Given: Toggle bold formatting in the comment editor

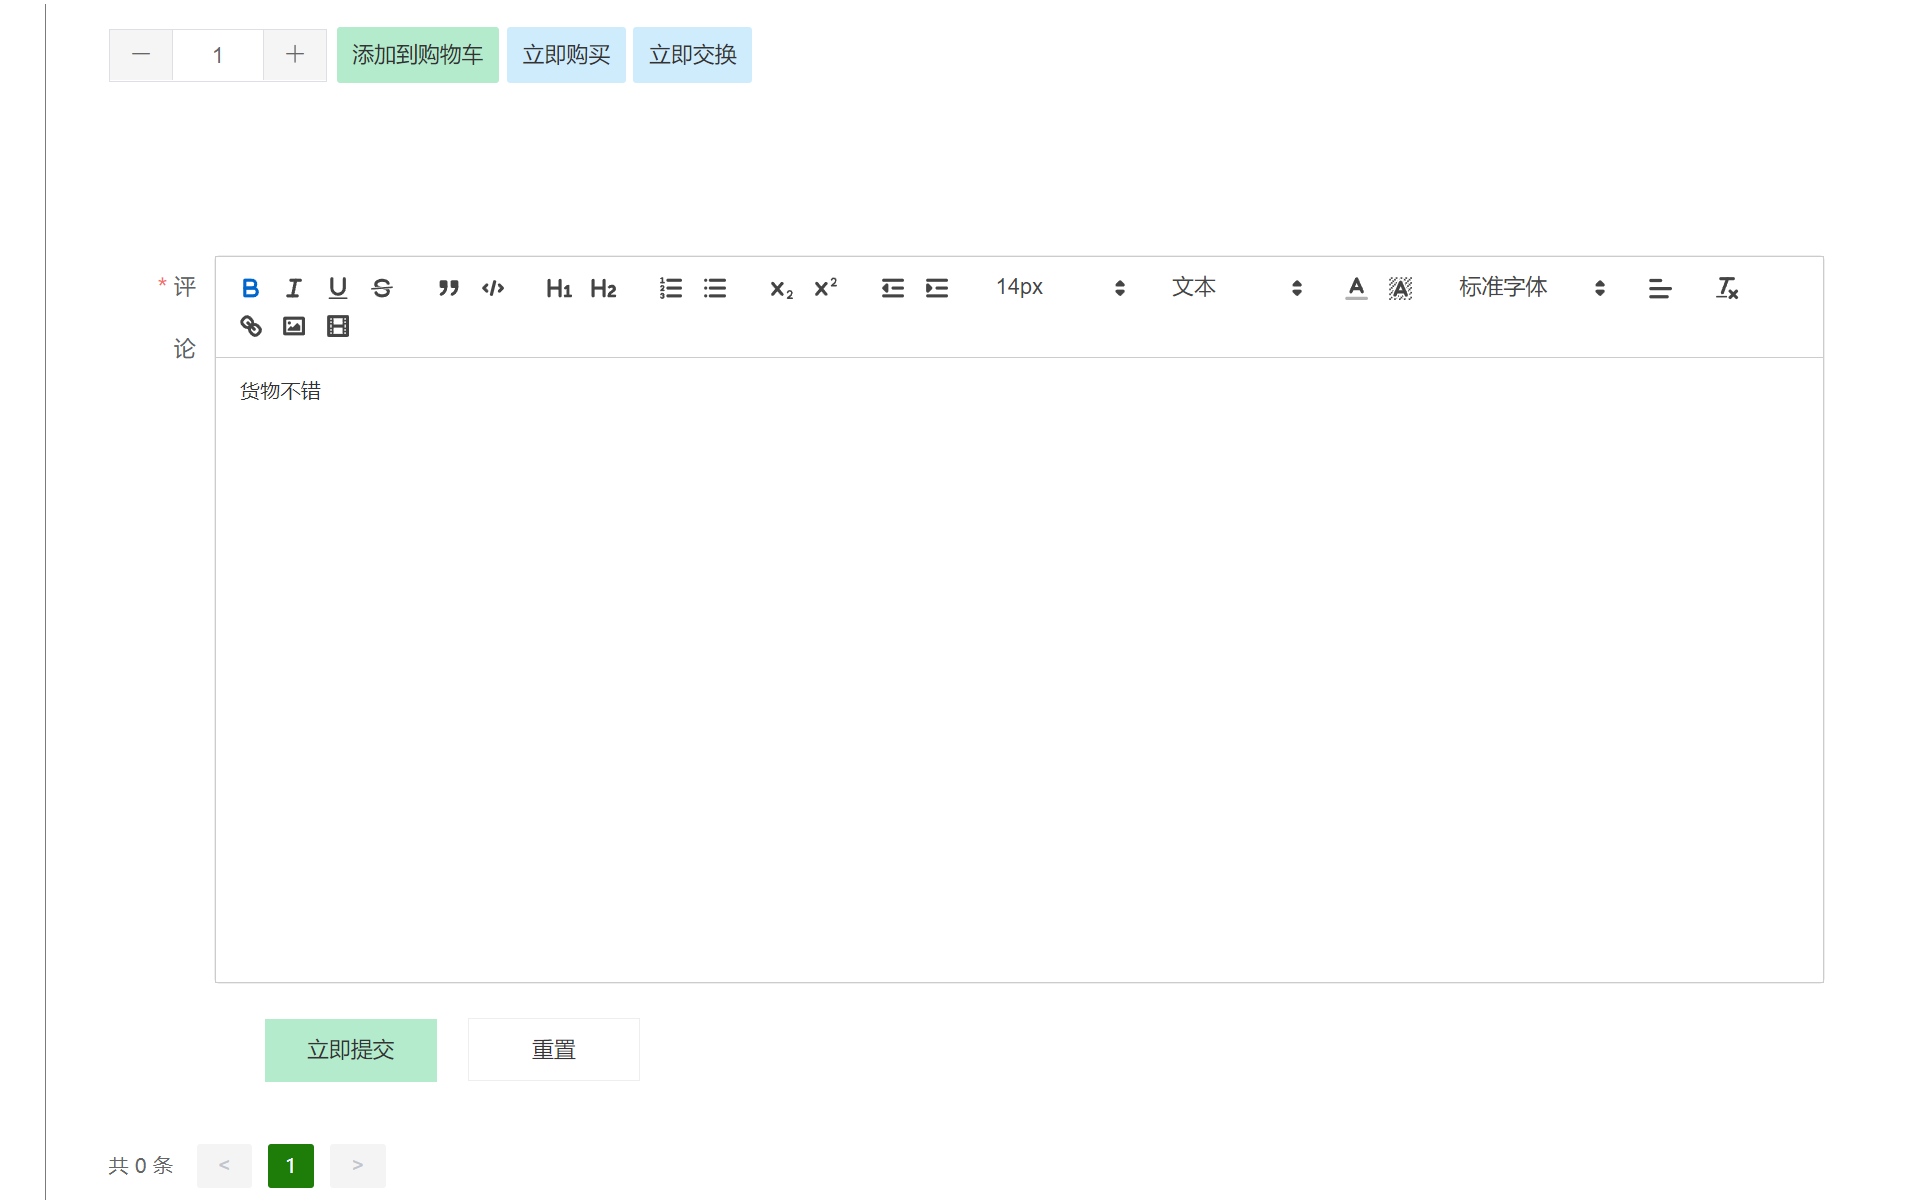Looking at the screenshot, I should (250, 288).
